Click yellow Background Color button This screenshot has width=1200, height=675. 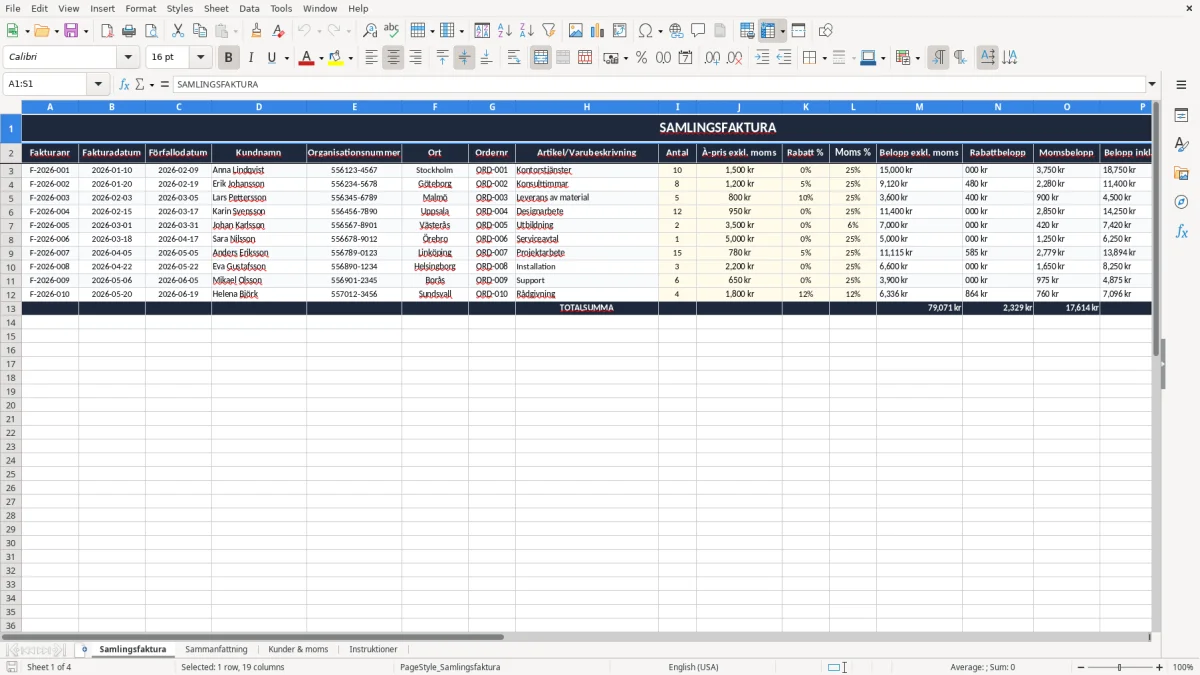[335, 58]
